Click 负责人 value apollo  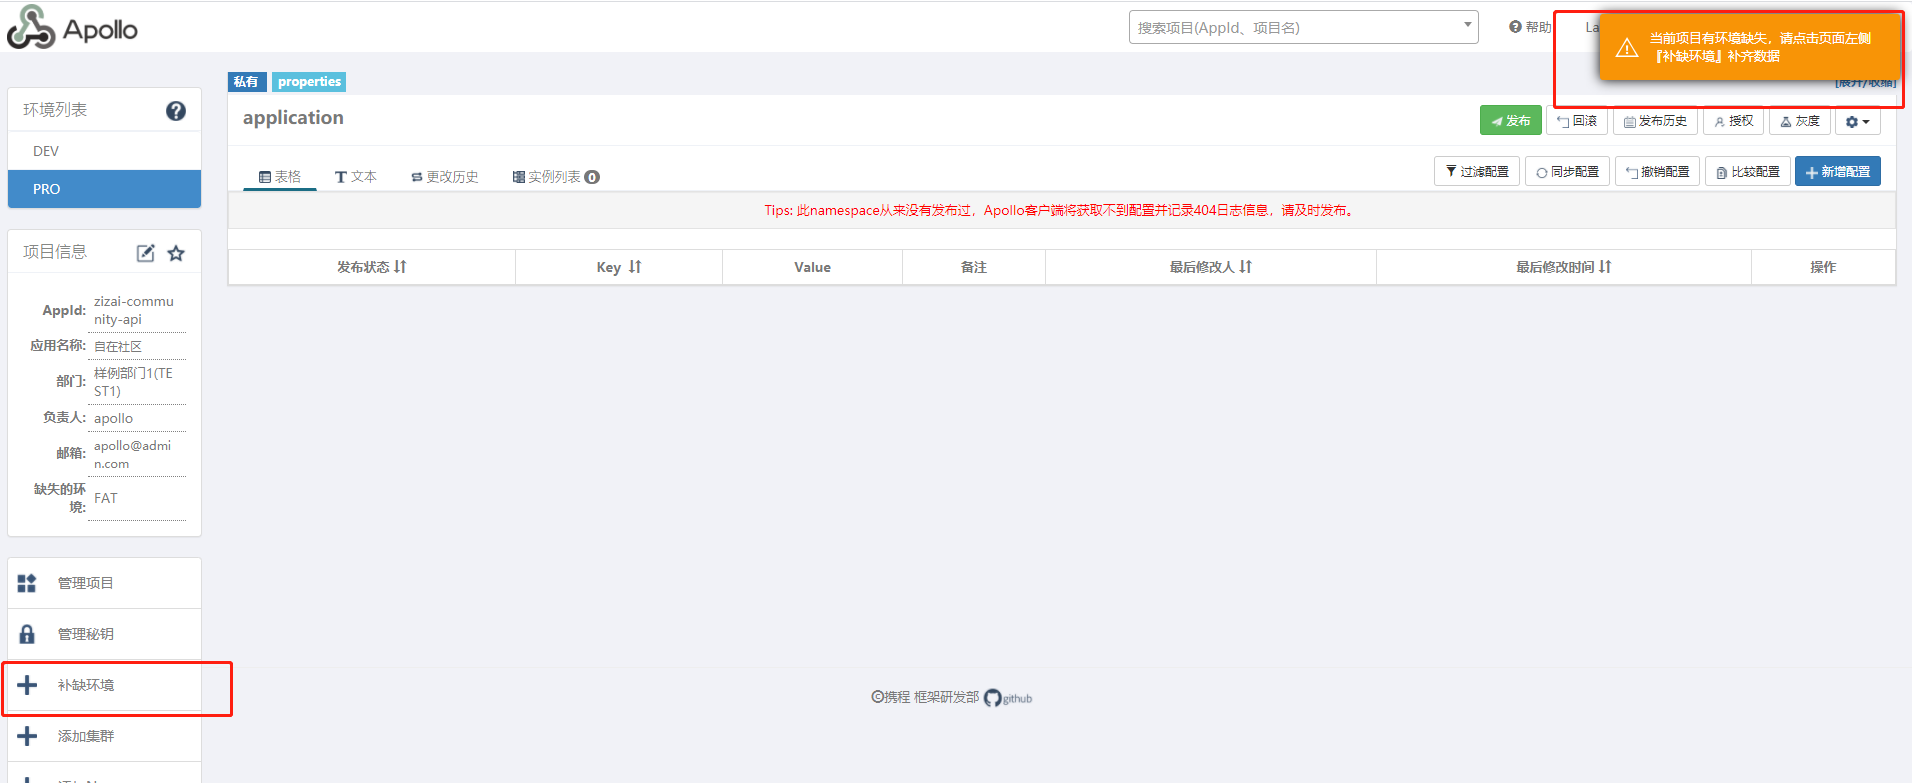click(113, 418)
